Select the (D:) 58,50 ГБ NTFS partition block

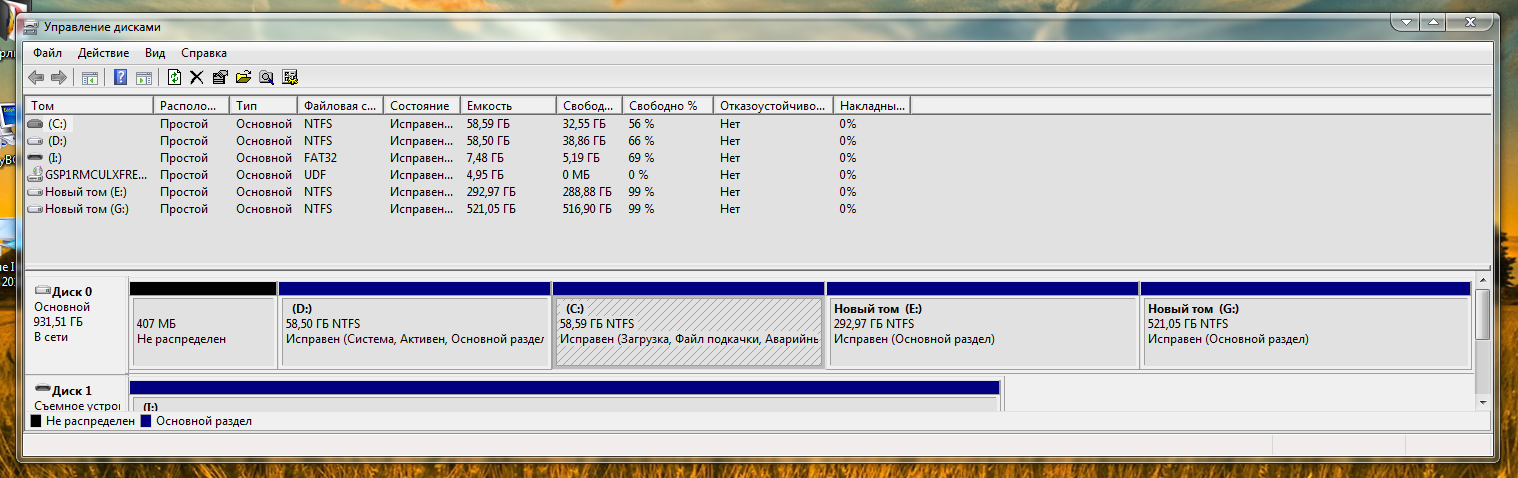(415, 325)
